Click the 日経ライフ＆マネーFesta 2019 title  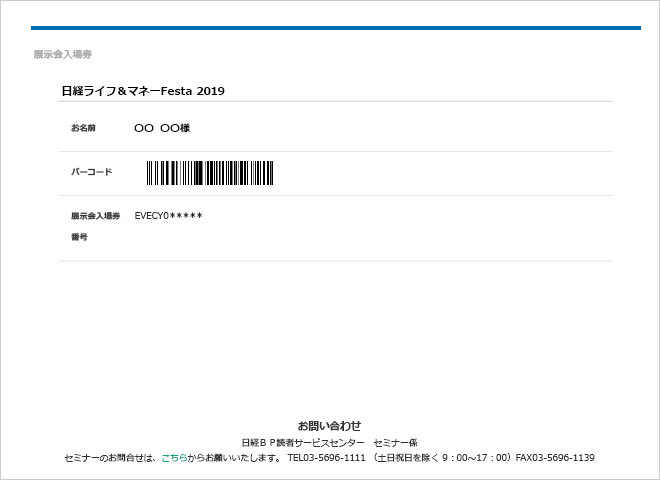point(143,91)
